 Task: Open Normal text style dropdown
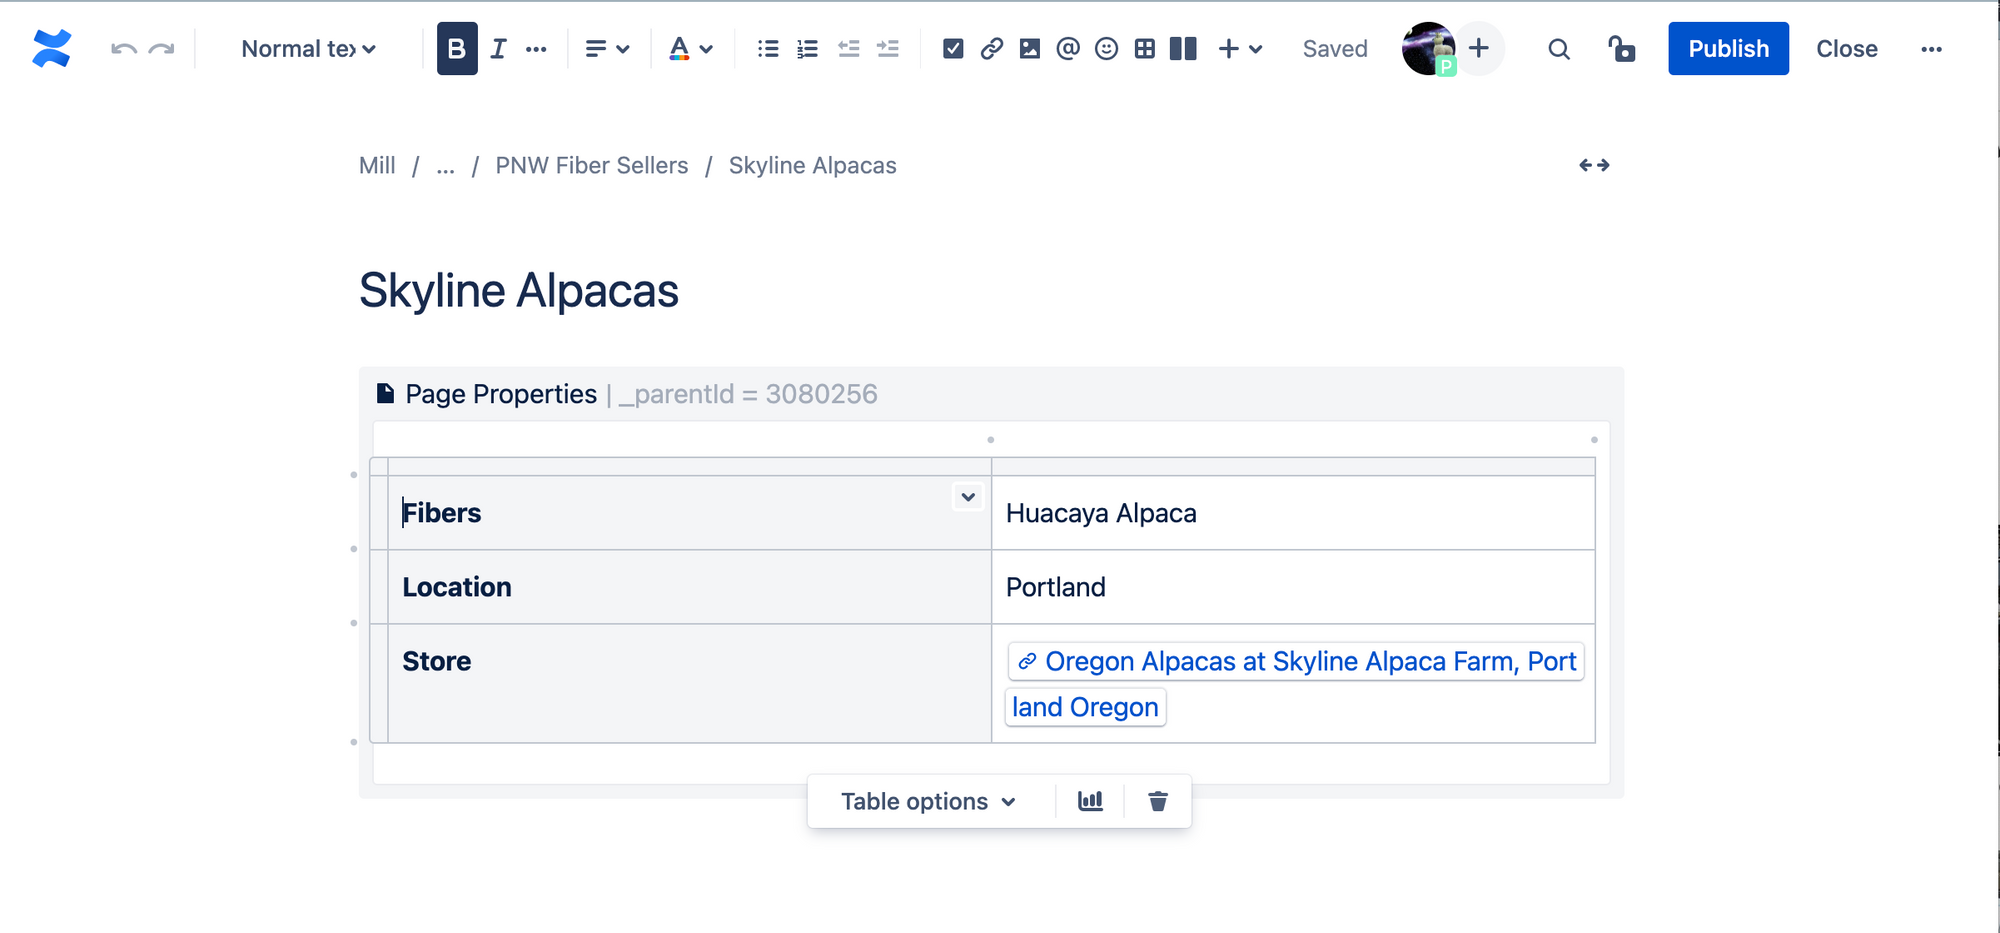(308, 49)
